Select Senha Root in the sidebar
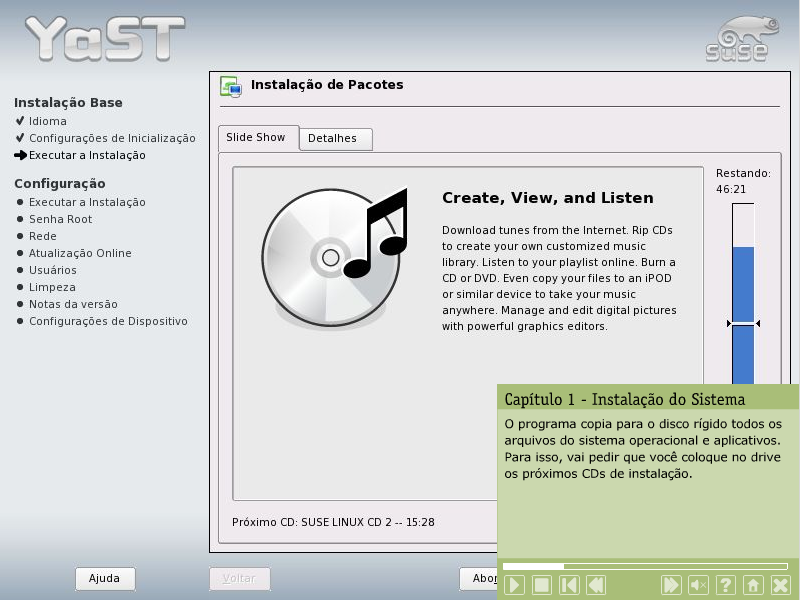Image resolution: width=800 pixels, height=600 pixels. pos(60,219)
